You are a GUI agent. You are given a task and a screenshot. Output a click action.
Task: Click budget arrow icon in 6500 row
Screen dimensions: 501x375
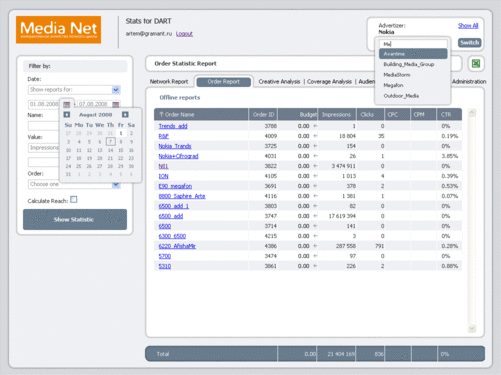315,226
